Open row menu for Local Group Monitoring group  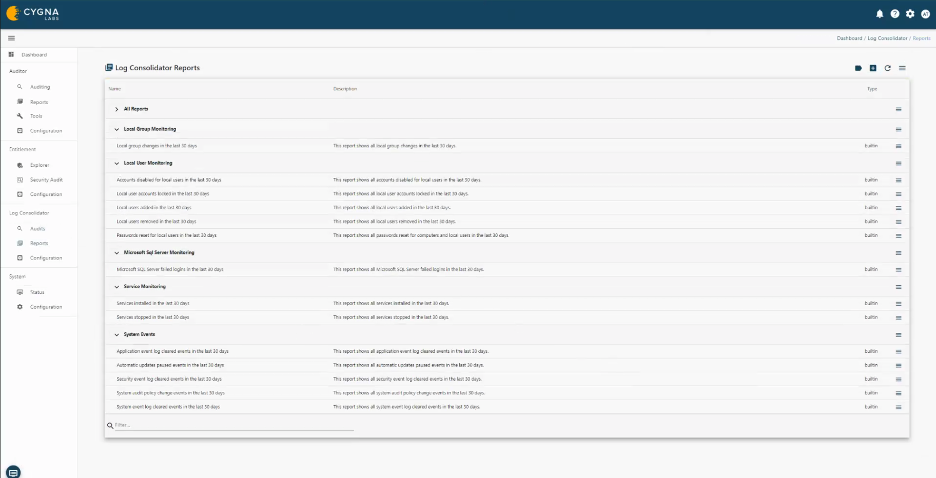click(x=898, y=129)
